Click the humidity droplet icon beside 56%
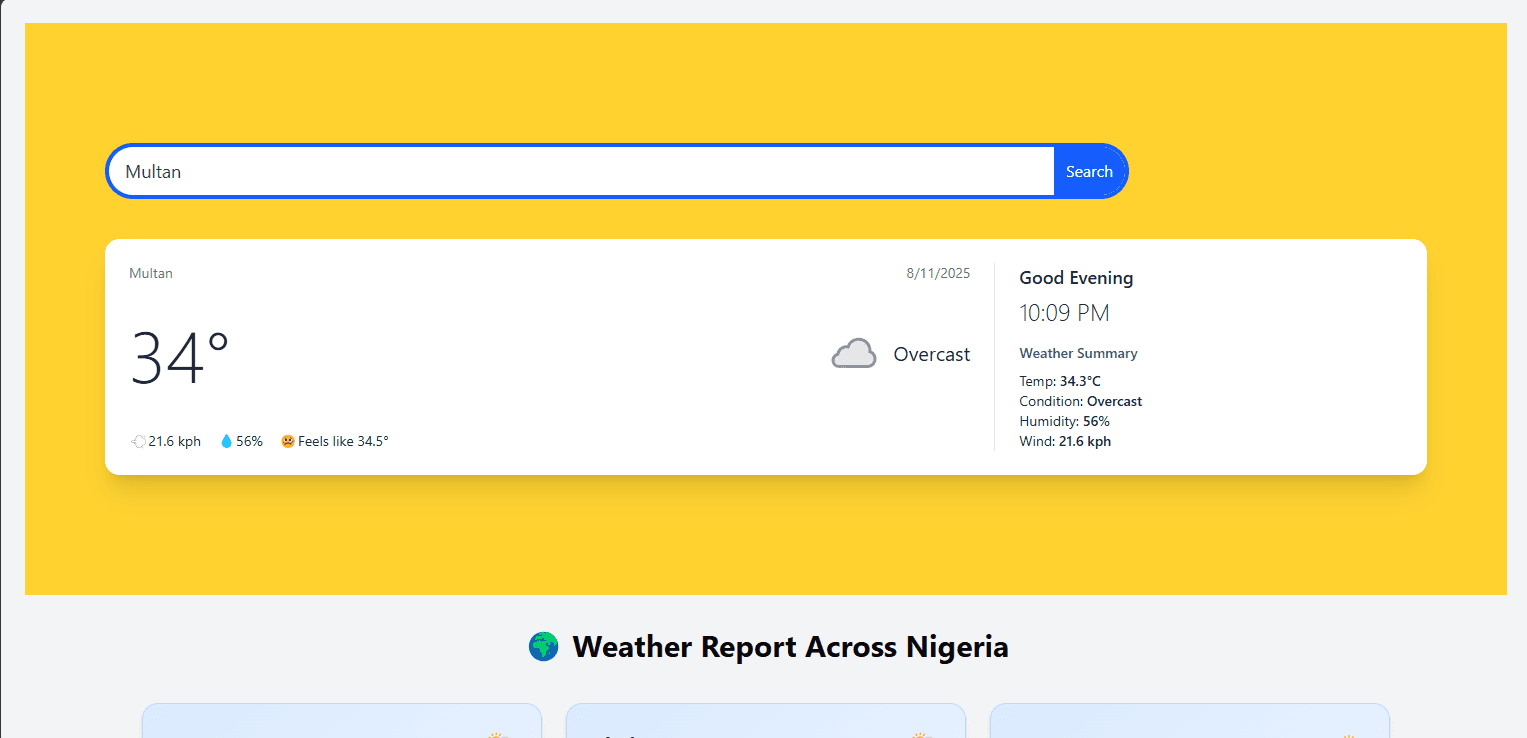Screen dimensions: 1527x738 click(226, 441)
